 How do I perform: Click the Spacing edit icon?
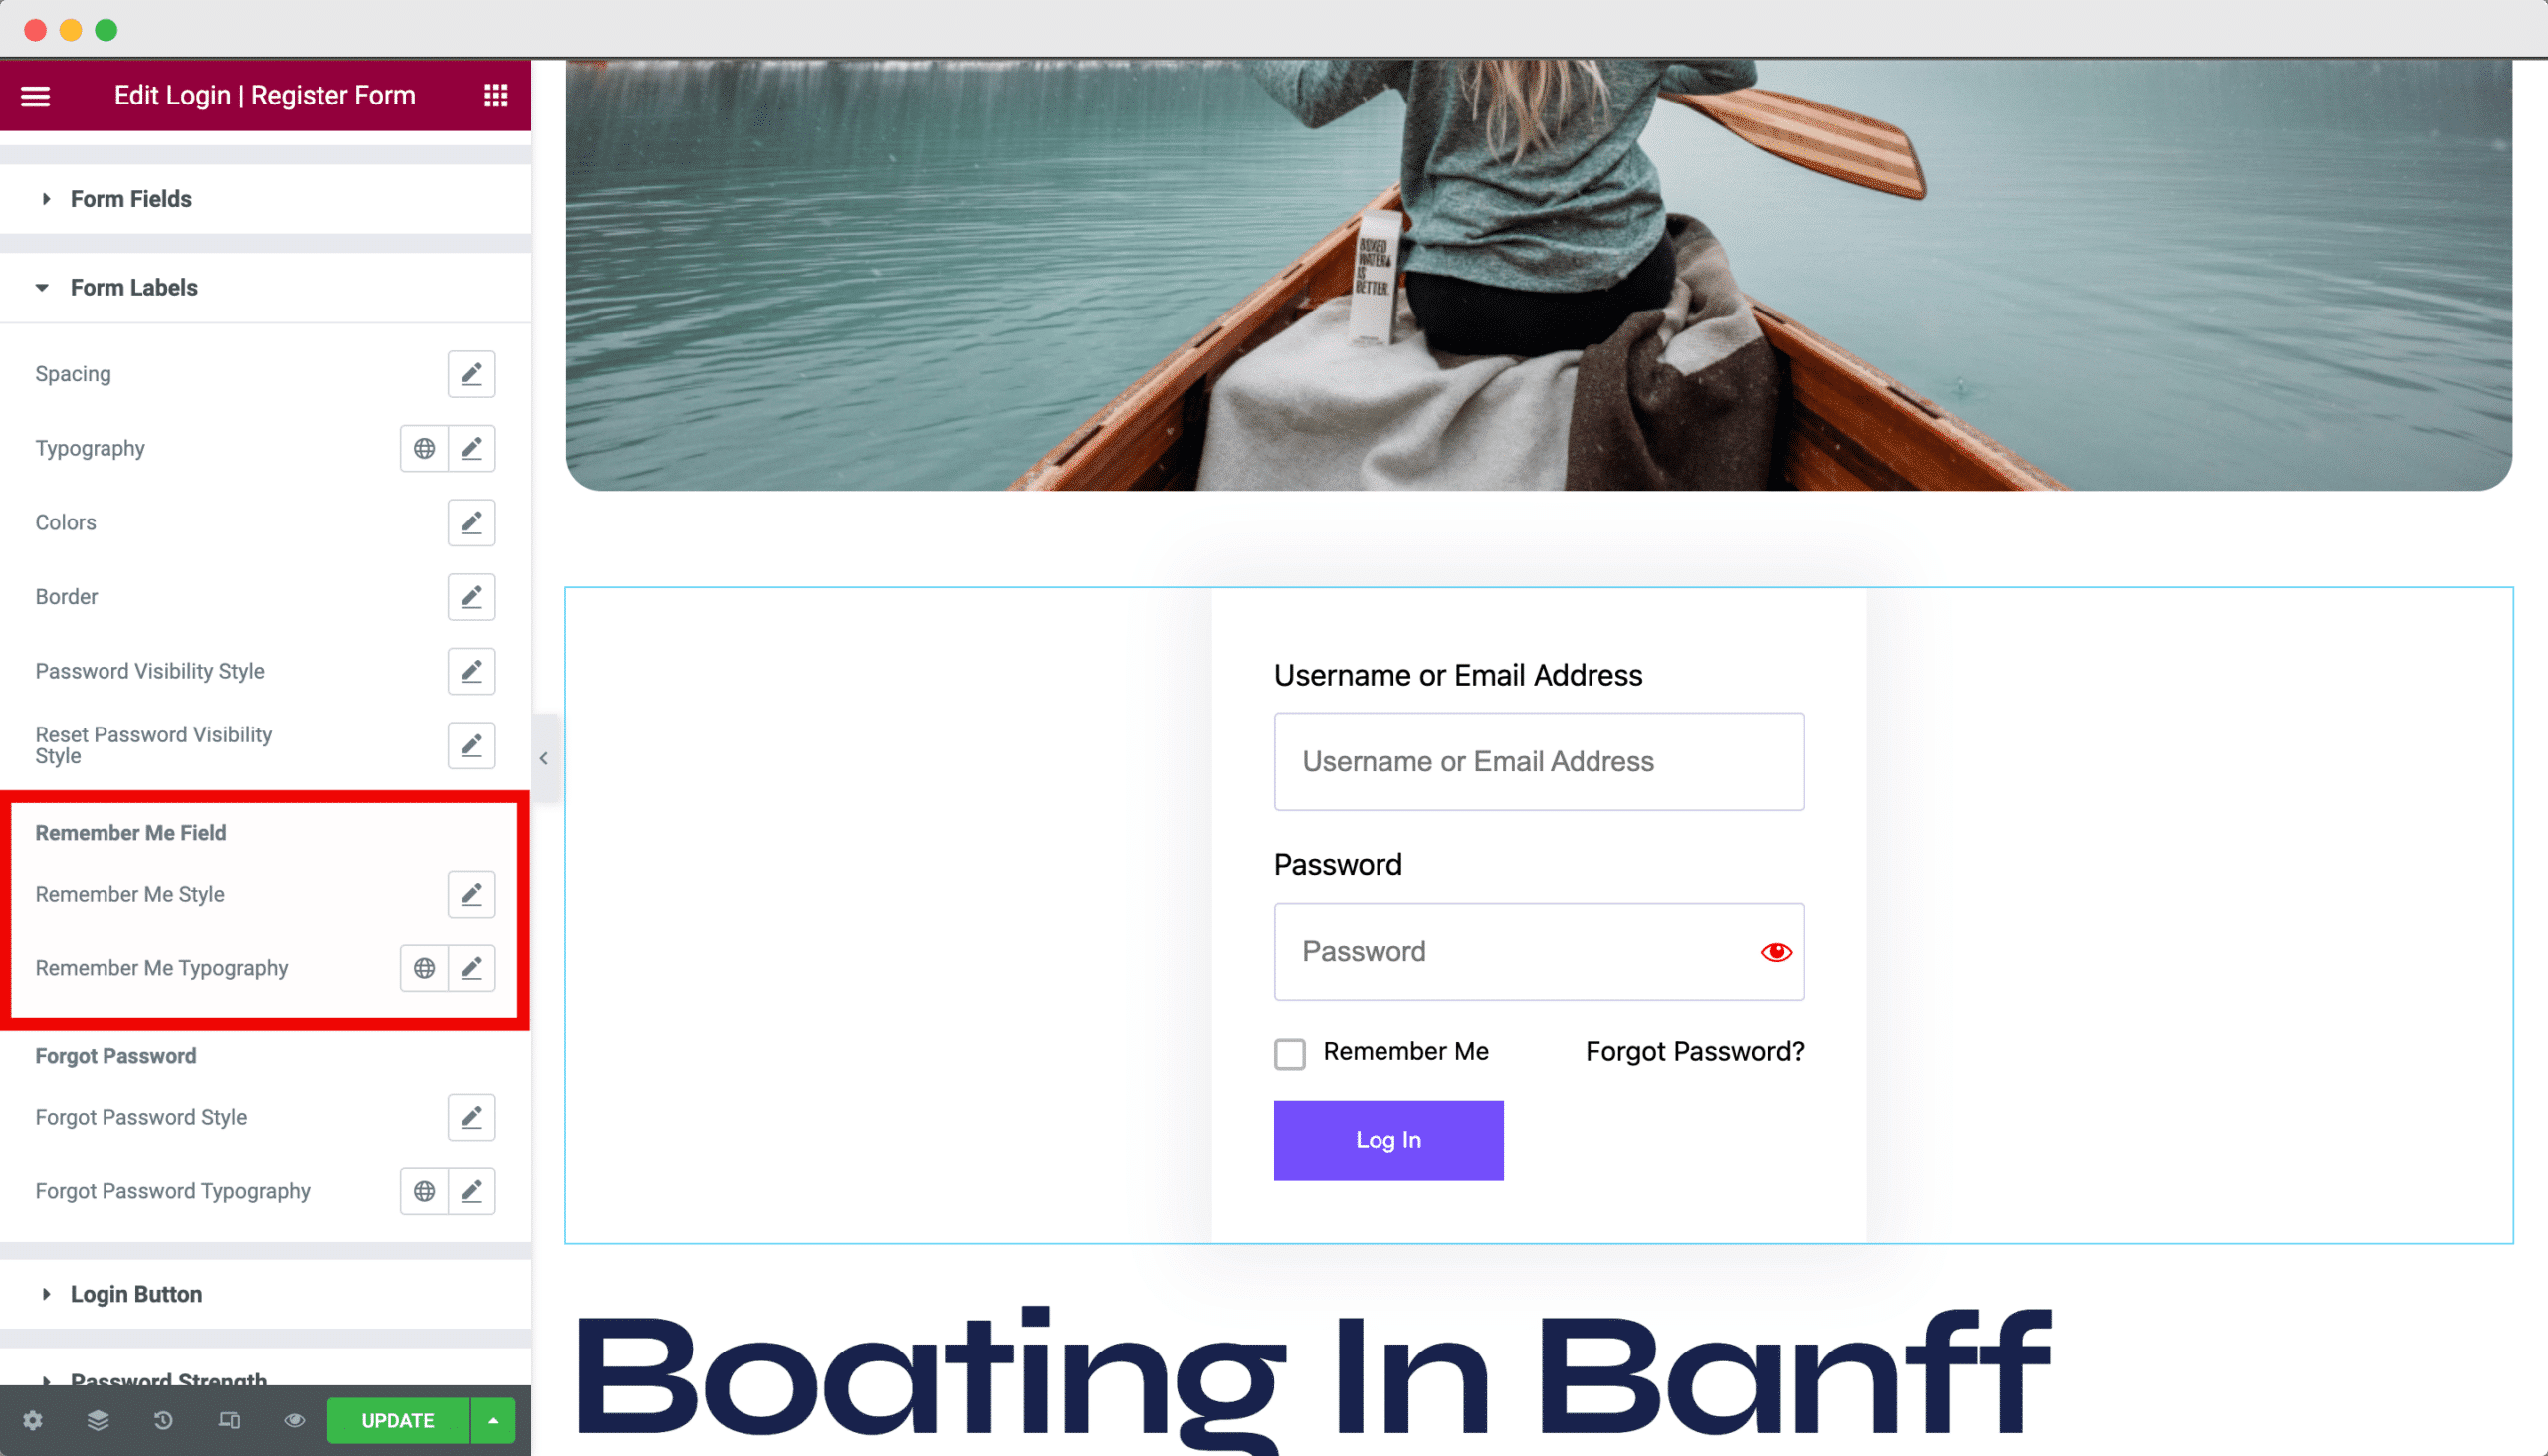(471, 373)
